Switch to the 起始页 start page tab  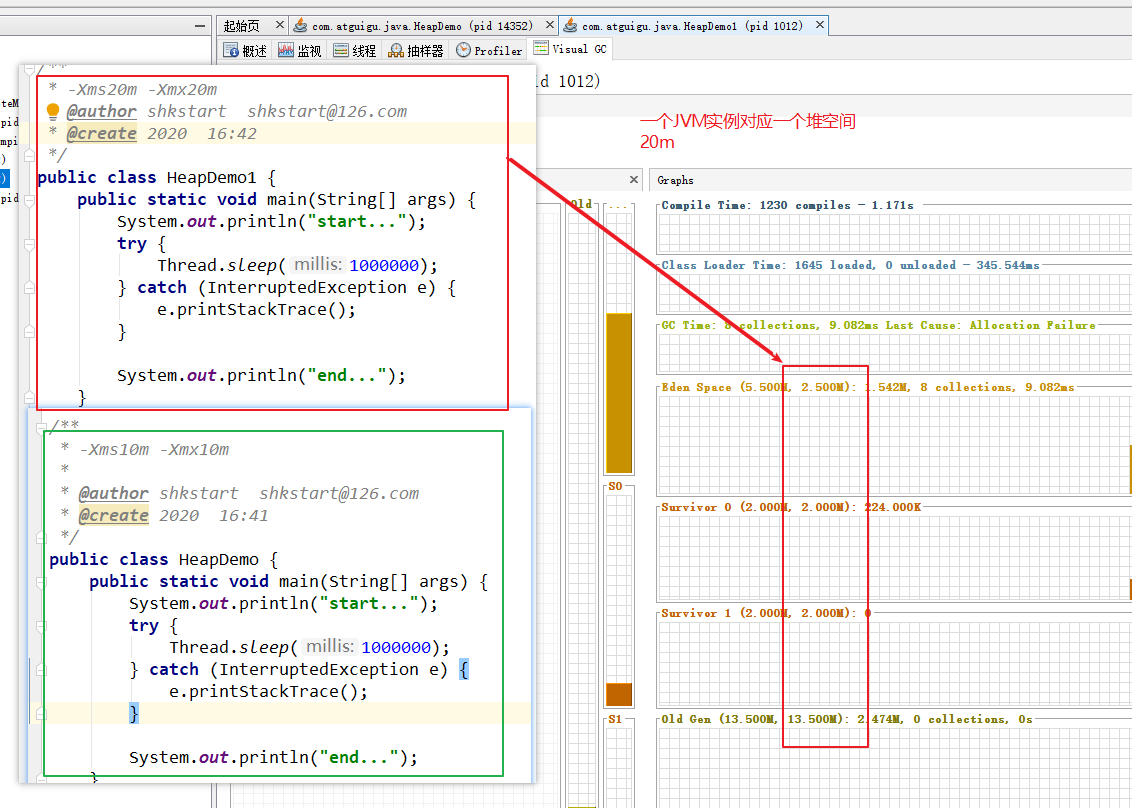click(x=243, y=26)
